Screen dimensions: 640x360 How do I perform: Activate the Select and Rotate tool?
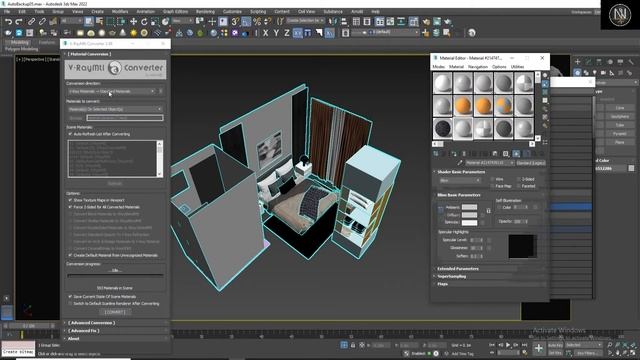(144, 22)
